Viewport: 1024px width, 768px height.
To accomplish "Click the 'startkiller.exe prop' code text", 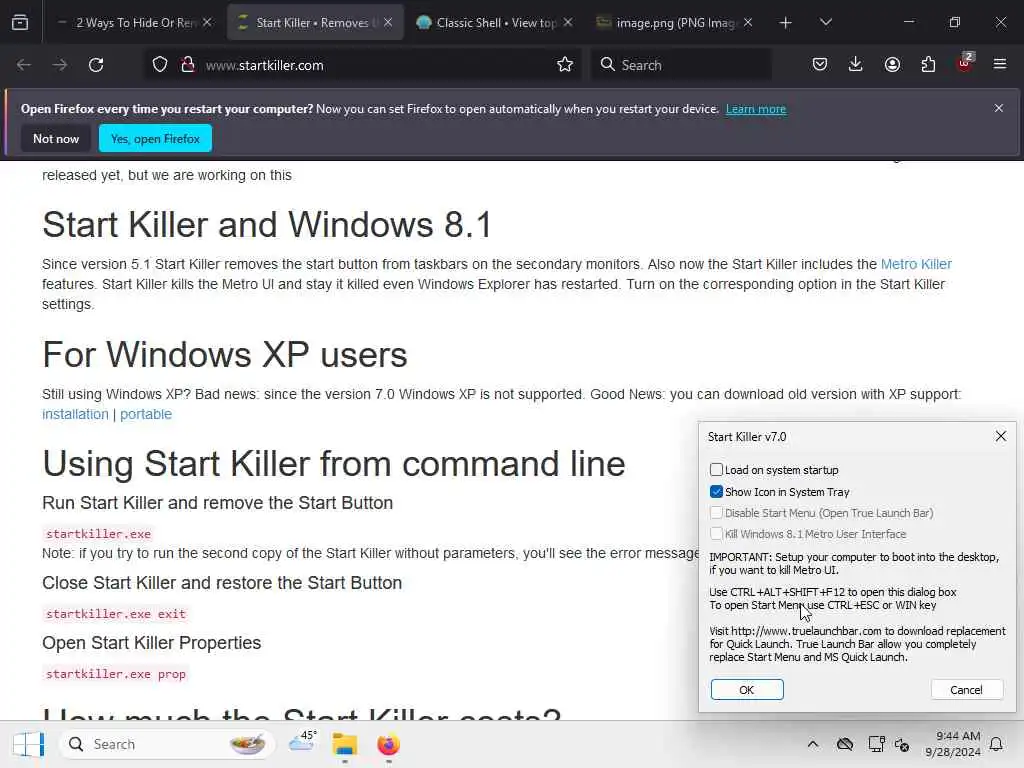I will coord(116,674).
